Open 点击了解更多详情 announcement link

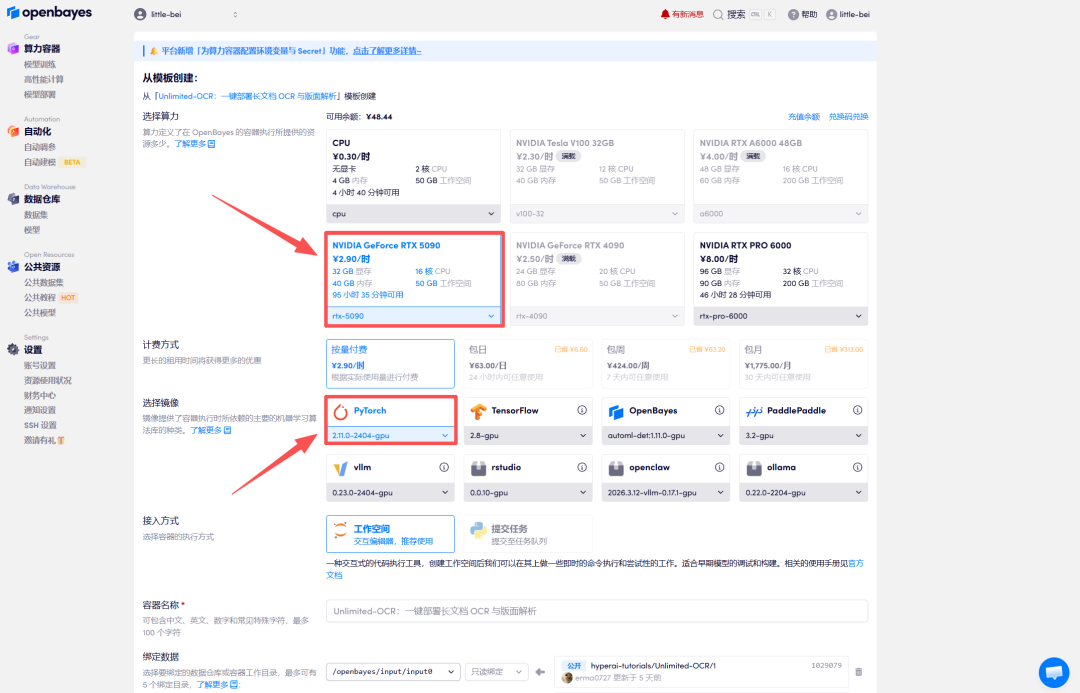pyautogui.click(x=386, y=51)
